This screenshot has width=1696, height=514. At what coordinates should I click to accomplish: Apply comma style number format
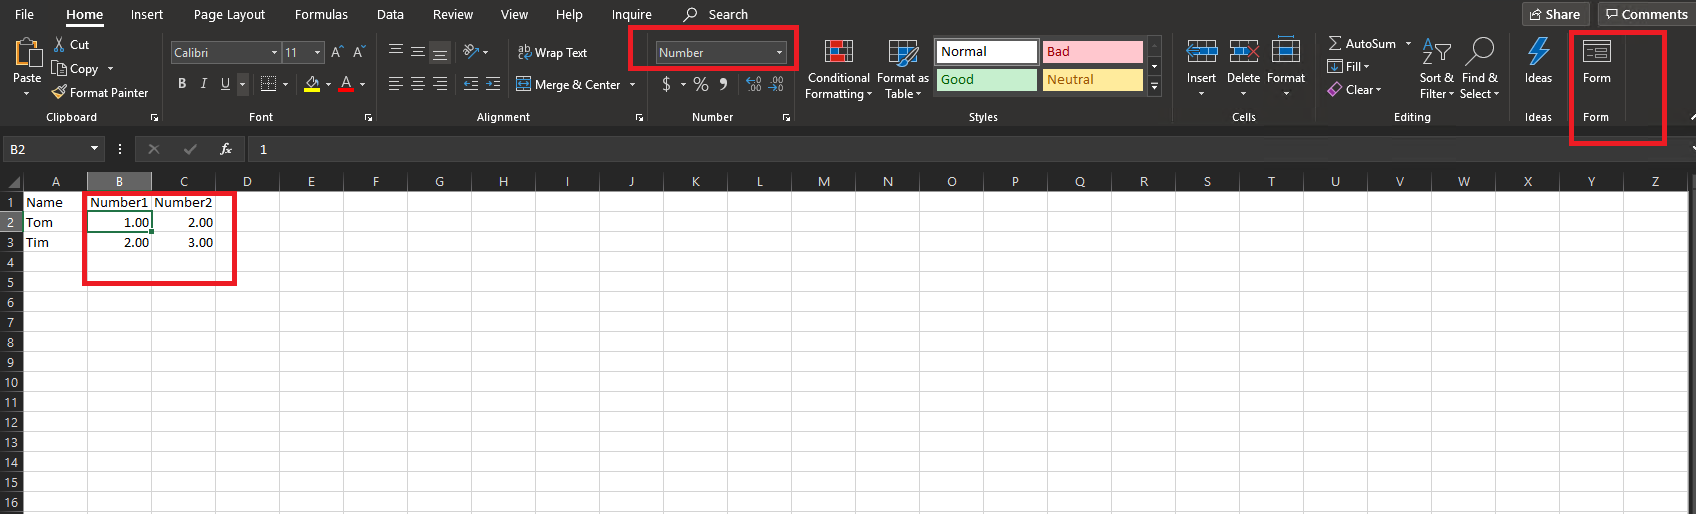coord(723,84)
